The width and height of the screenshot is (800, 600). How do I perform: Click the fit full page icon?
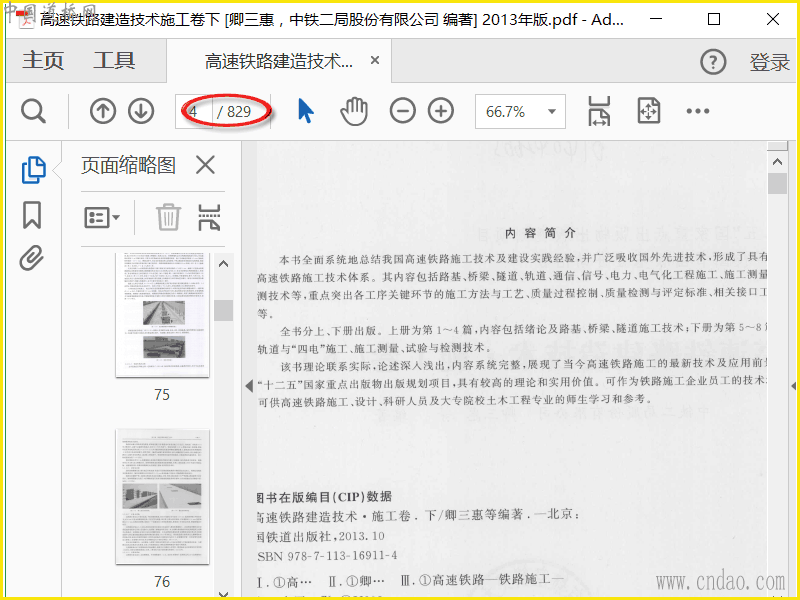click(648, 111)
